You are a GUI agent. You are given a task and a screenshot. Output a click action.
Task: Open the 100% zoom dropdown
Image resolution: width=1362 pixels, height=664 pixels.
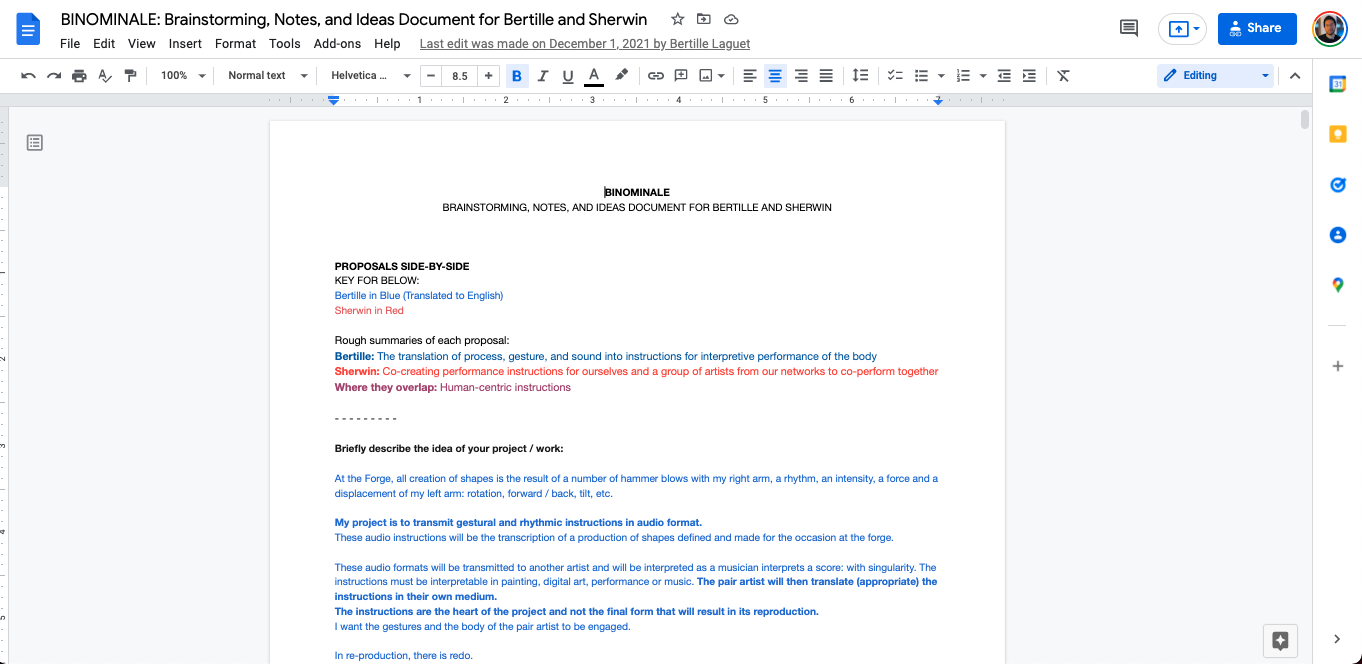coord(183,76)
